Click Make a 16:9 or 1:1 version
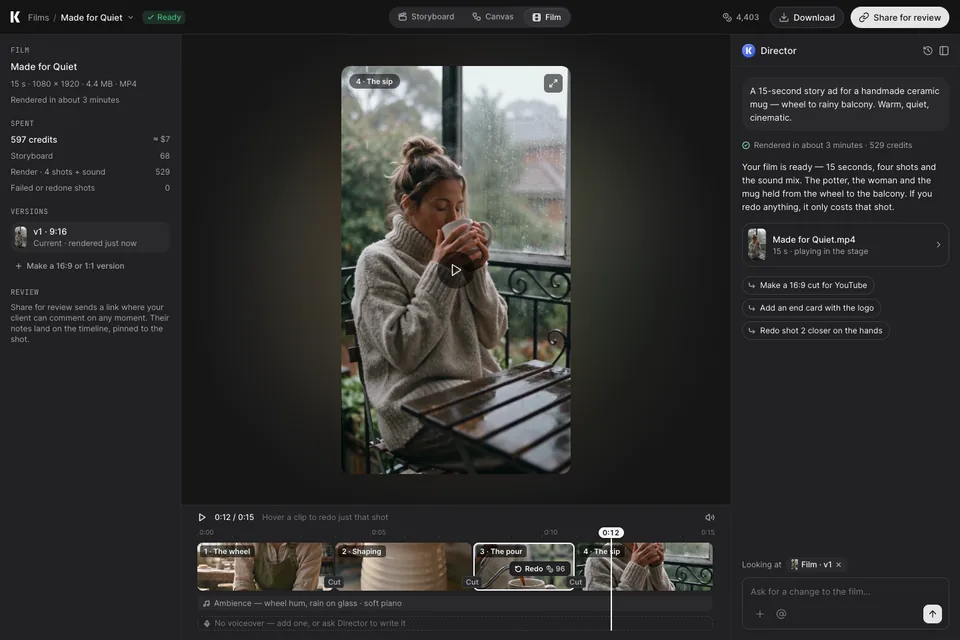Viewport: 960px width, 640px height. 69,266
